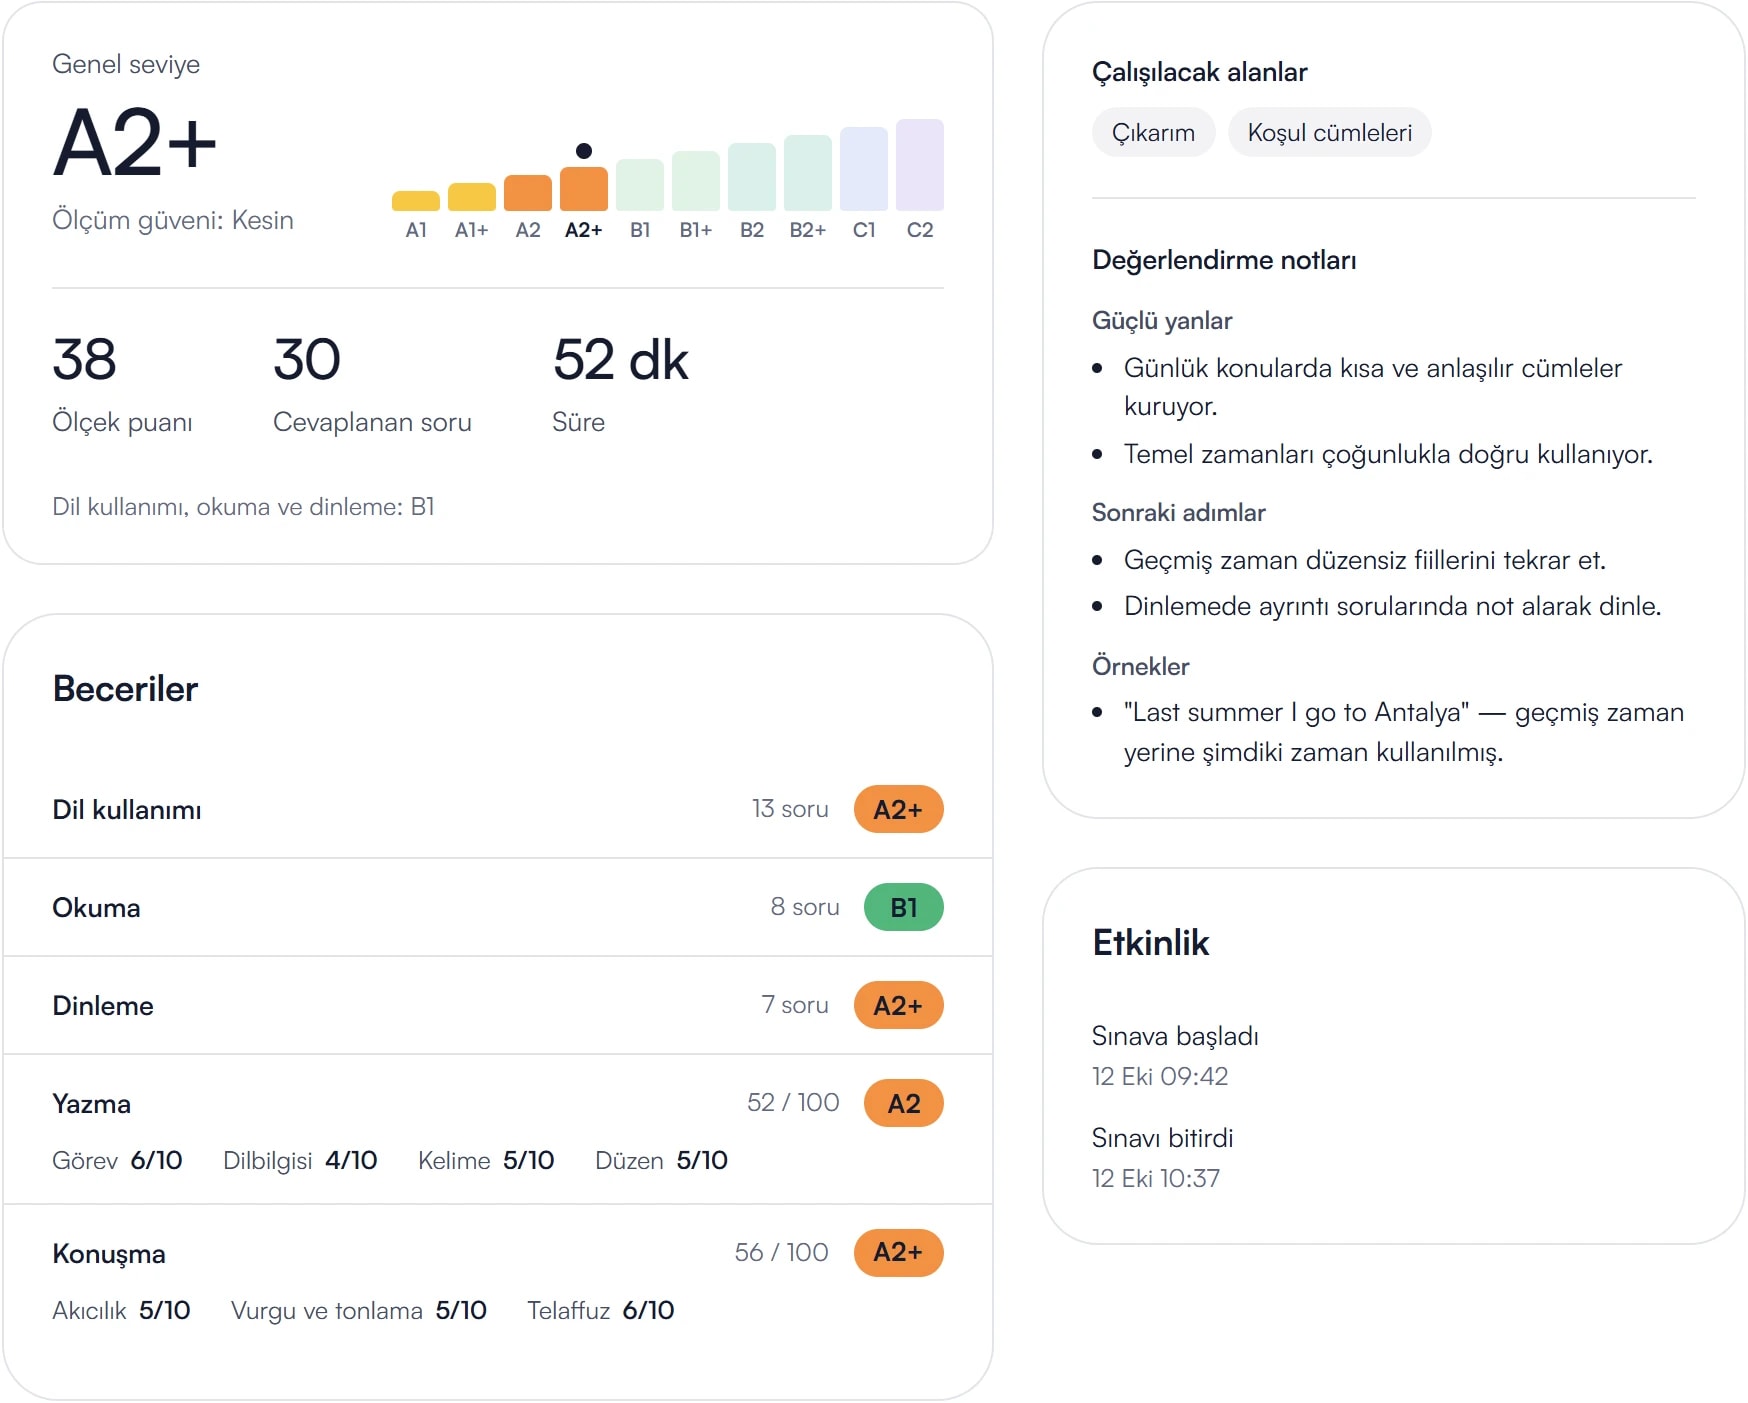Click the A2+ badge in Dil kullanımı row
This screenshot has width=1748, height=1403.
(898, 809)
